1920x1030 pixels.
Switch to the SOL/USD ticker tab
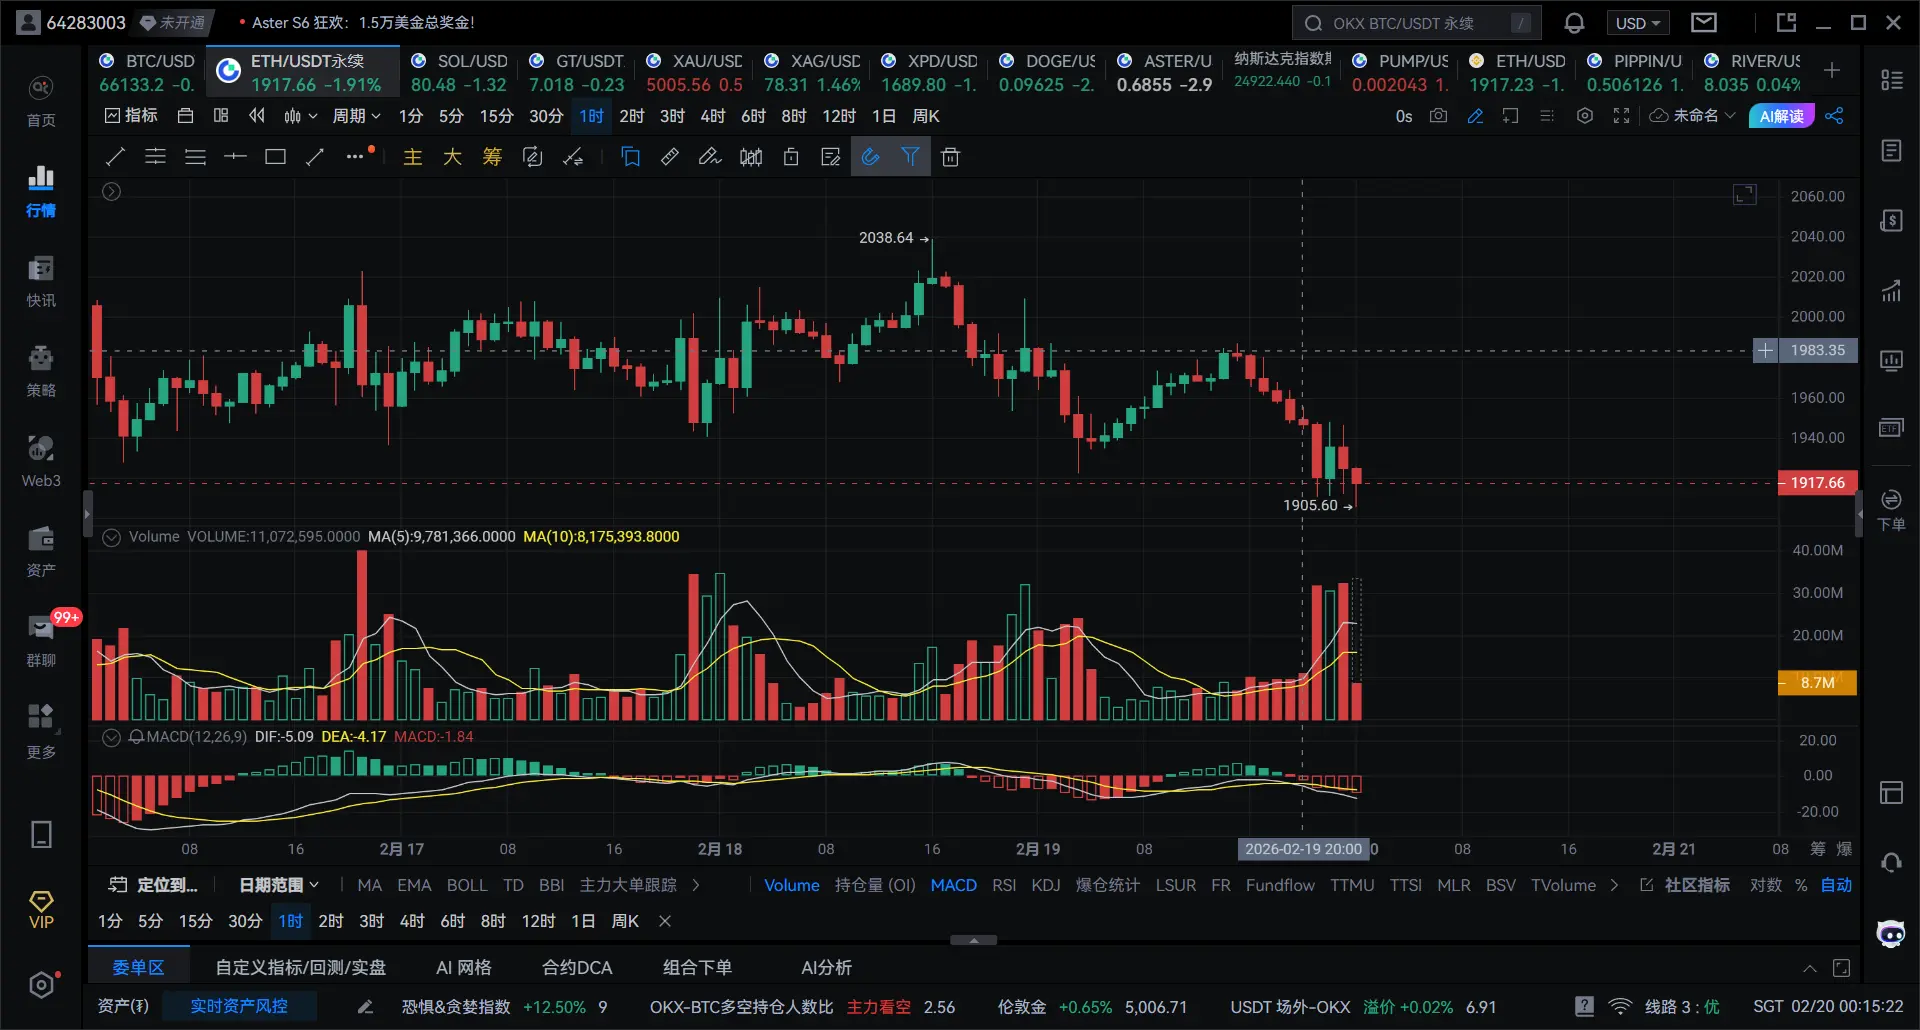pos(459,73)
